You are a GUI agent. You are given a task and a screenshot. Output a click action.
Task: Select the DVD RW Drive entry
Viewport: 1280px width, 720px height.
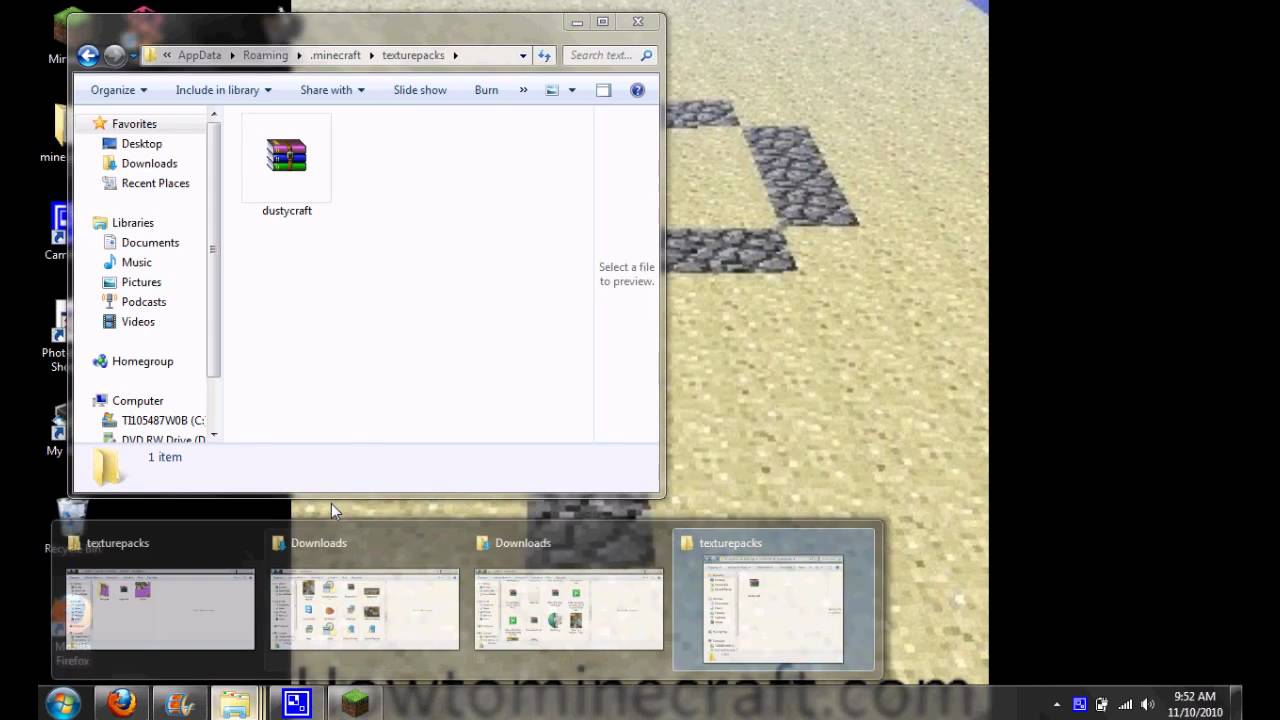[x=162, y=439]
